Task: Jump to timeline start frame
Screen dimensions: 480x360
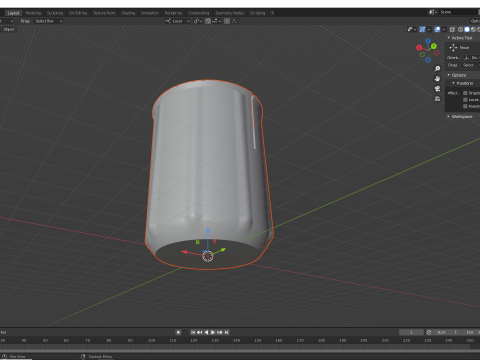Action: pyautogui.click(x=193, y=332)
